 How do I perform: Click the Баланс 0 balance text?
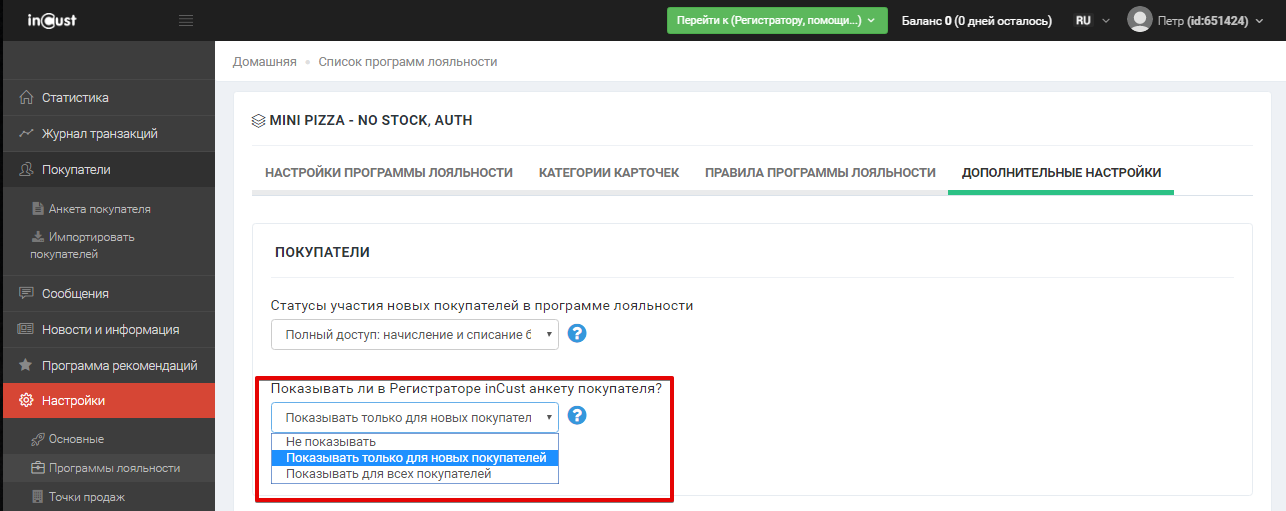click(x=976, y=20)
